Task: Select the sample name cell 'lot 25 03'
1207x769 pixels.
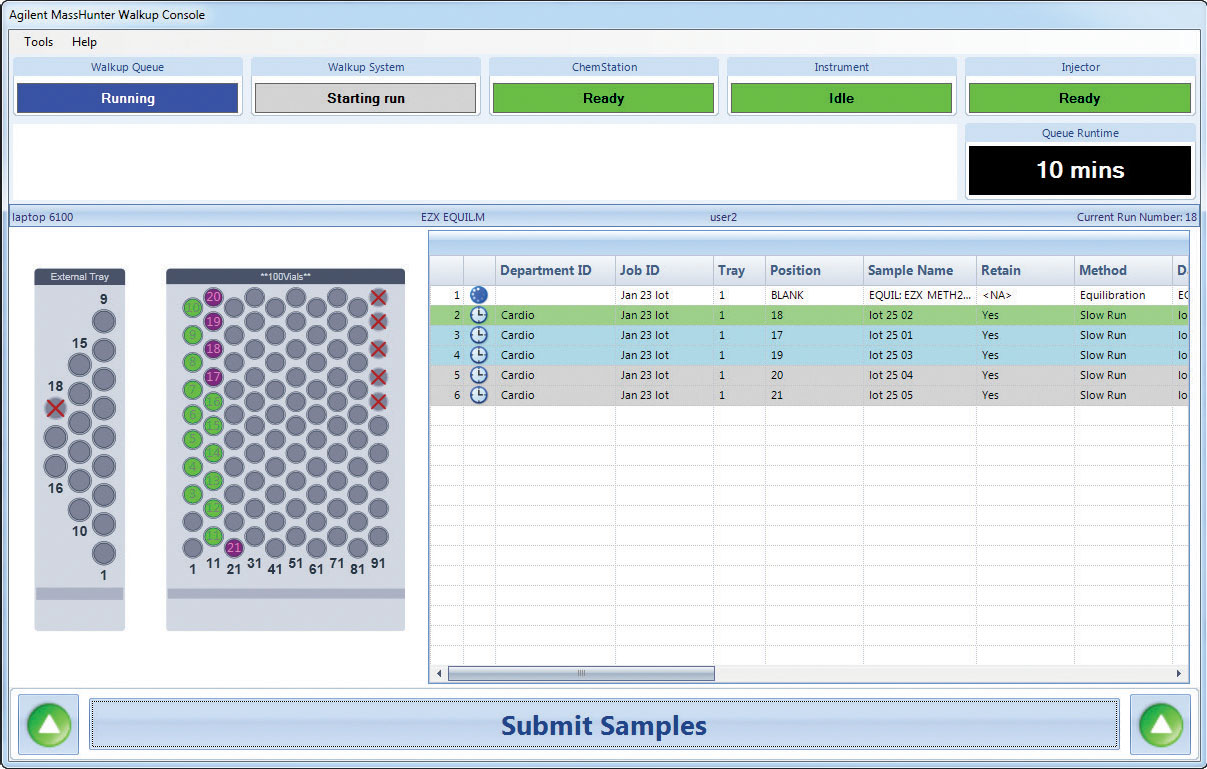Action: click(920, 355)
